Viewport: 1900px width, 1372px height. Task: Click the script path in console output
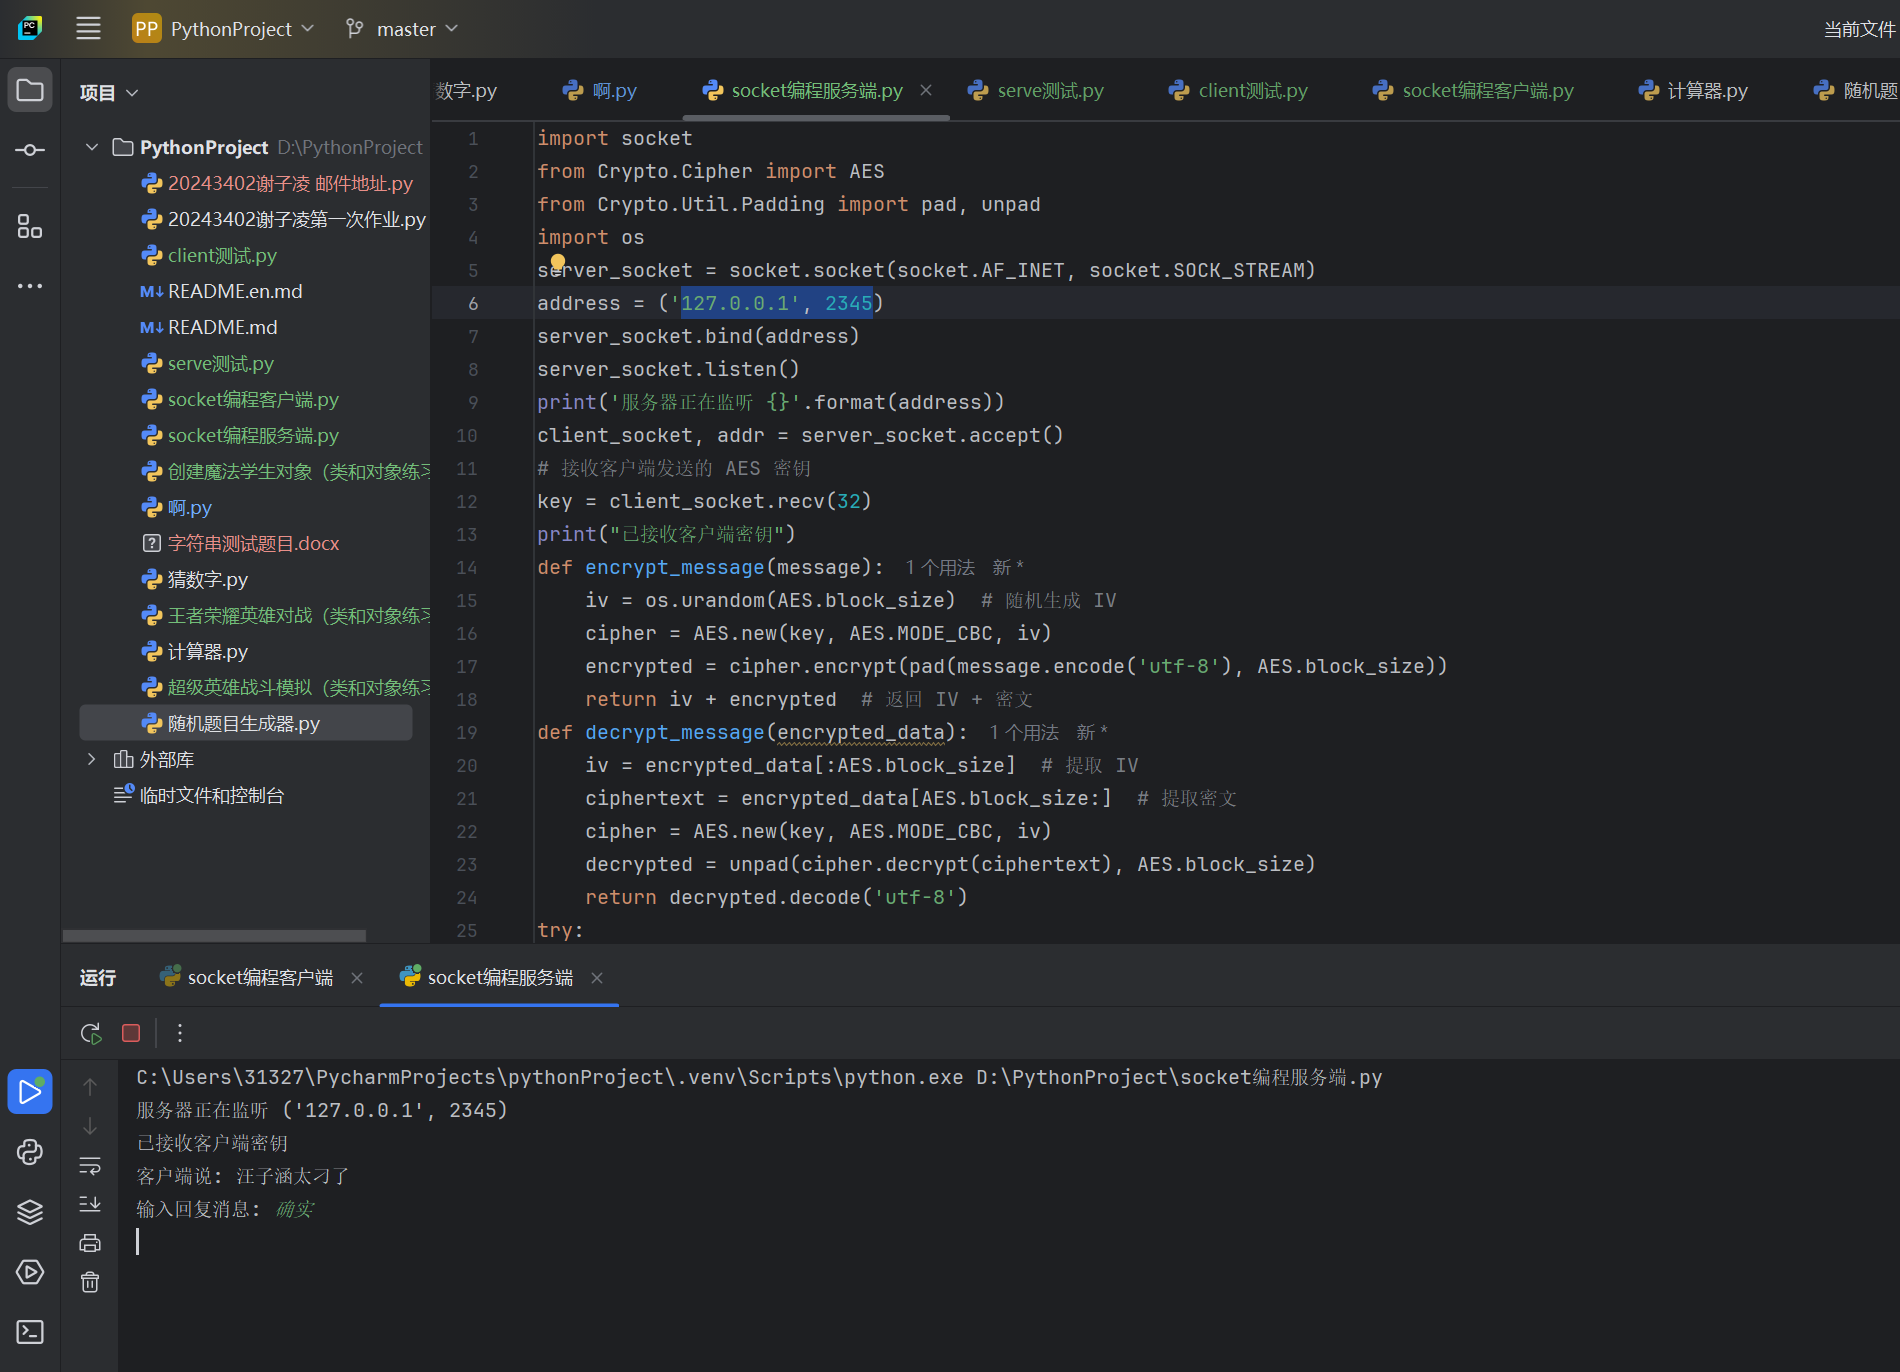pyautogui.click(x=1179, y=1078)
